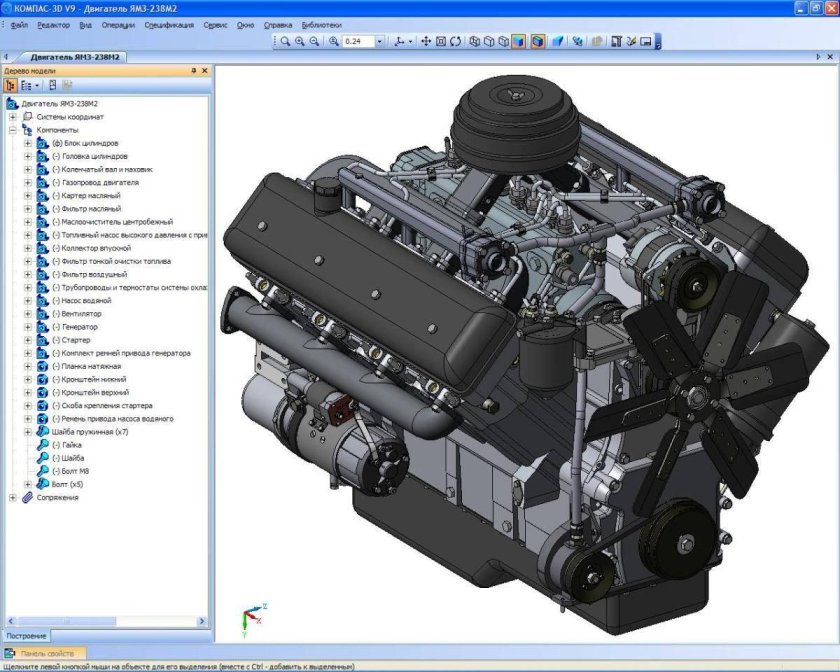Open the Спецификация menu

pyautogui.click(x=168, y=23)
